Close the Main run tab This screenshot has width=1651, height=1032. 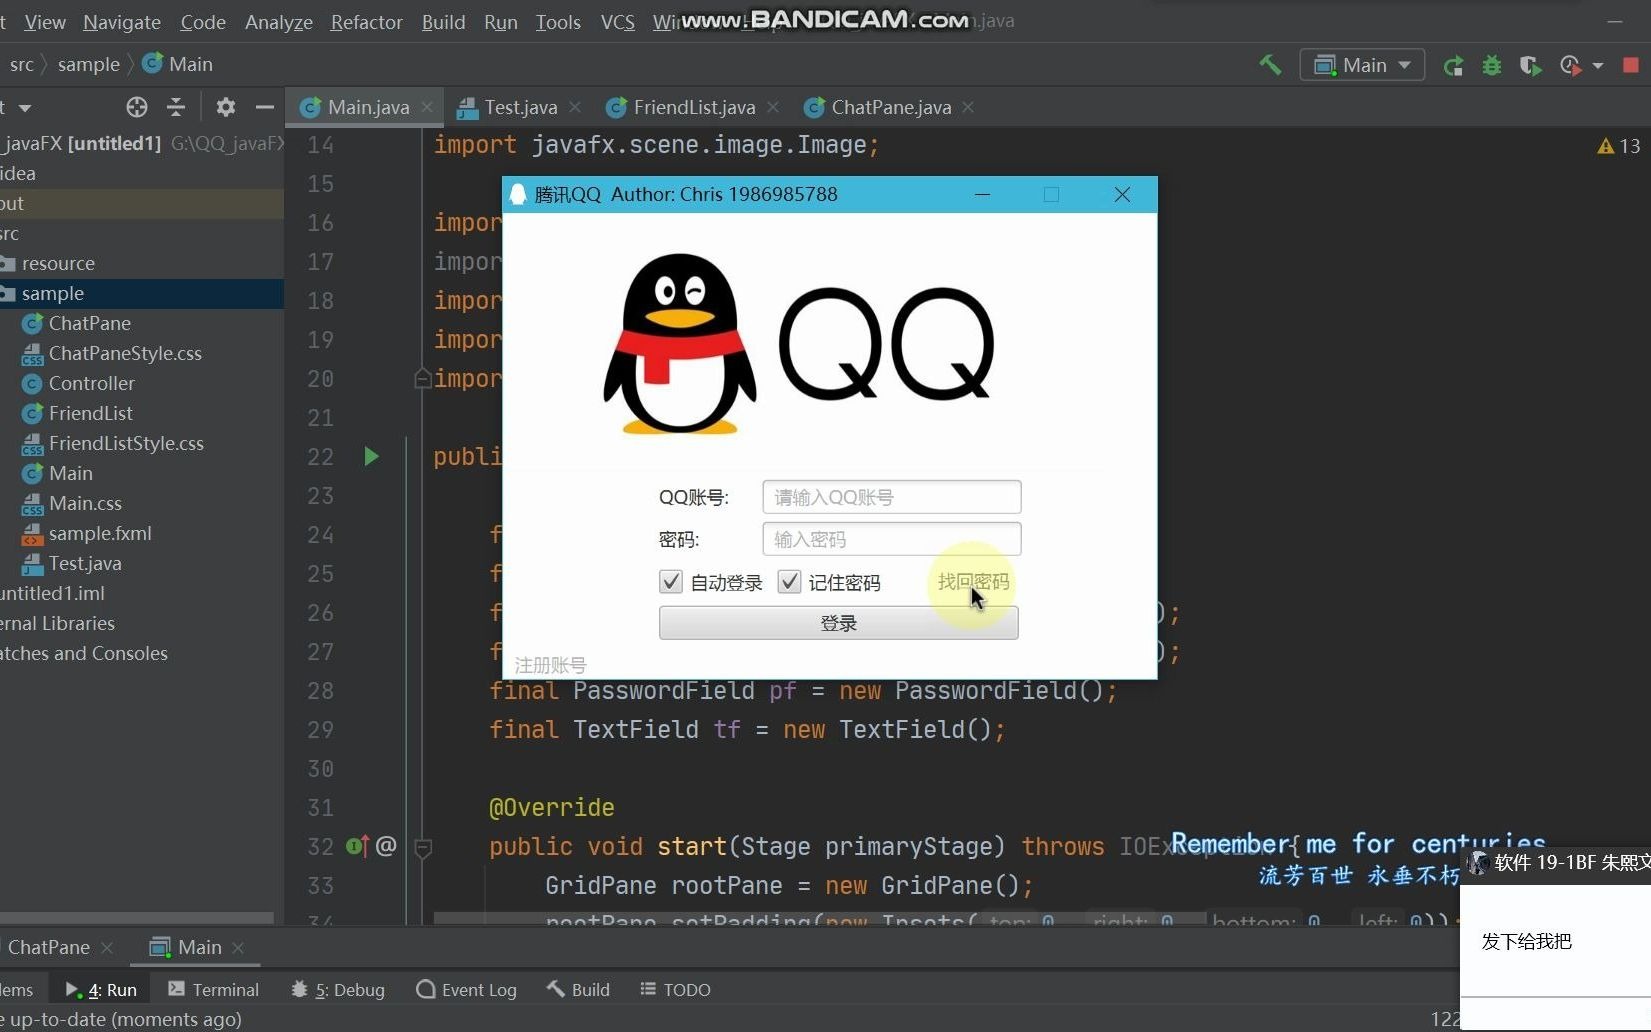[238, 948]
